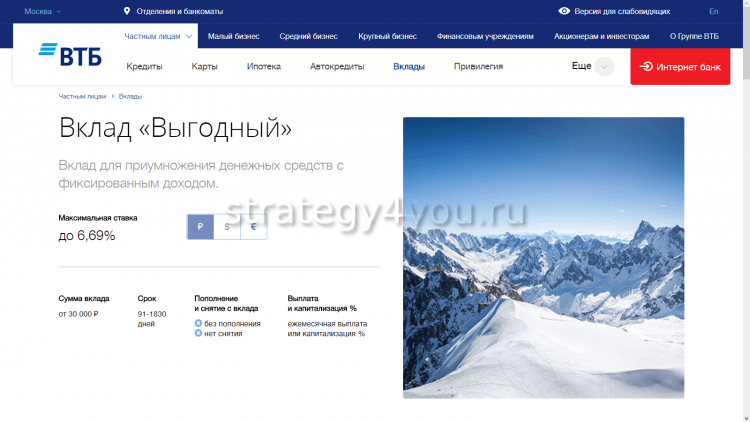750x422 pixels.
Task: Click the info icon next to без пополнения
Action: [198, 323]
